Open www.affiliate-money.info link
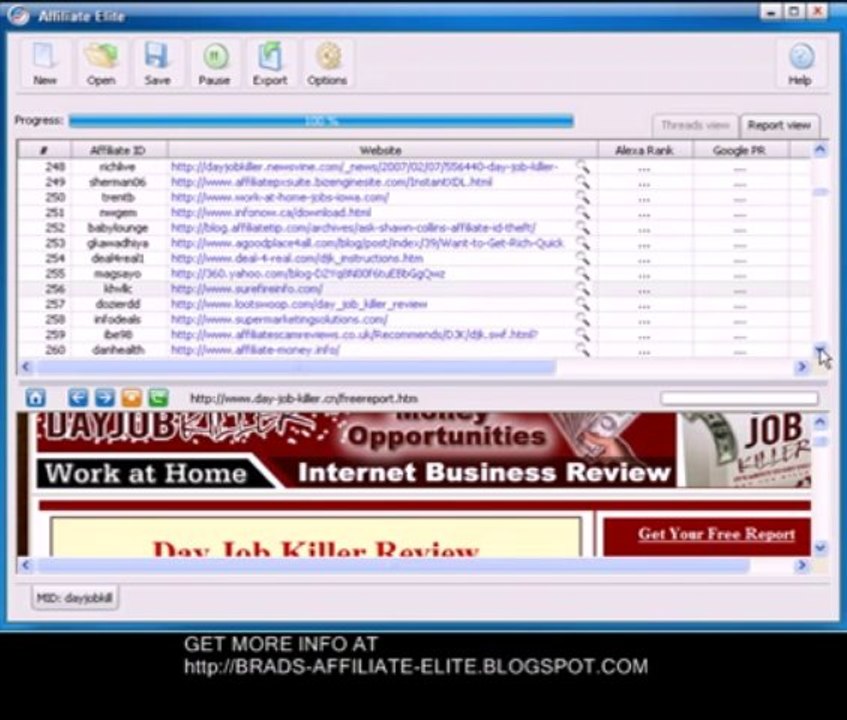 pos(255,350)
